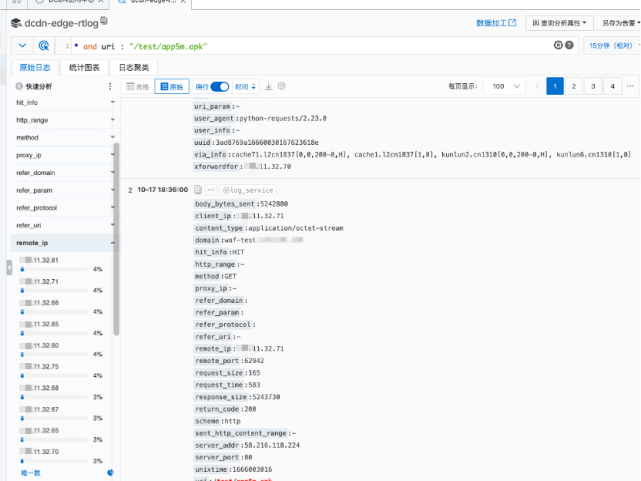The image size is (641, 481).
Task: Click the query settings gear icon
Action: [559, 45]
